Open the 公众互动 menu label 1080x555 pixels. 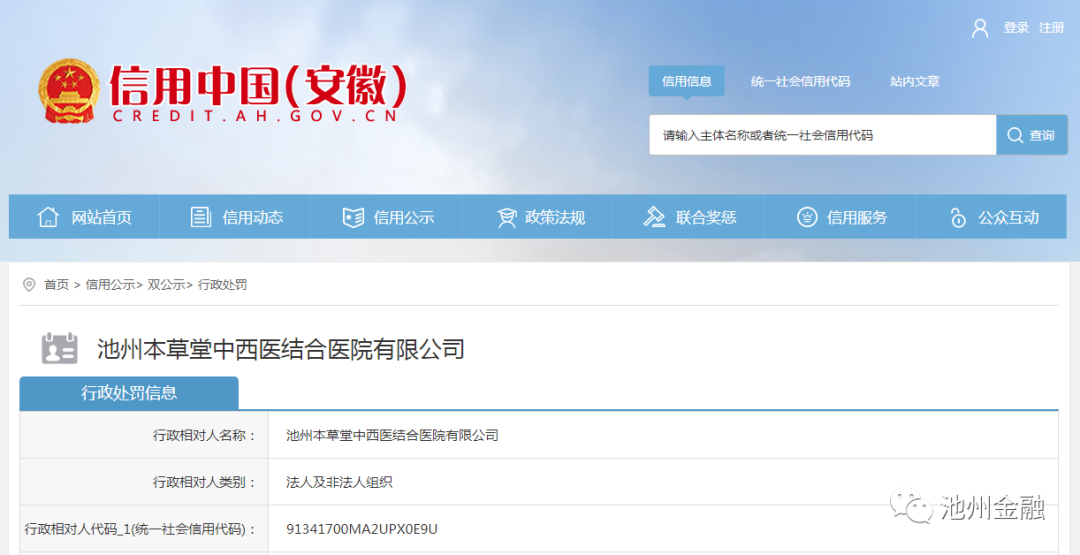[1008, 218]
